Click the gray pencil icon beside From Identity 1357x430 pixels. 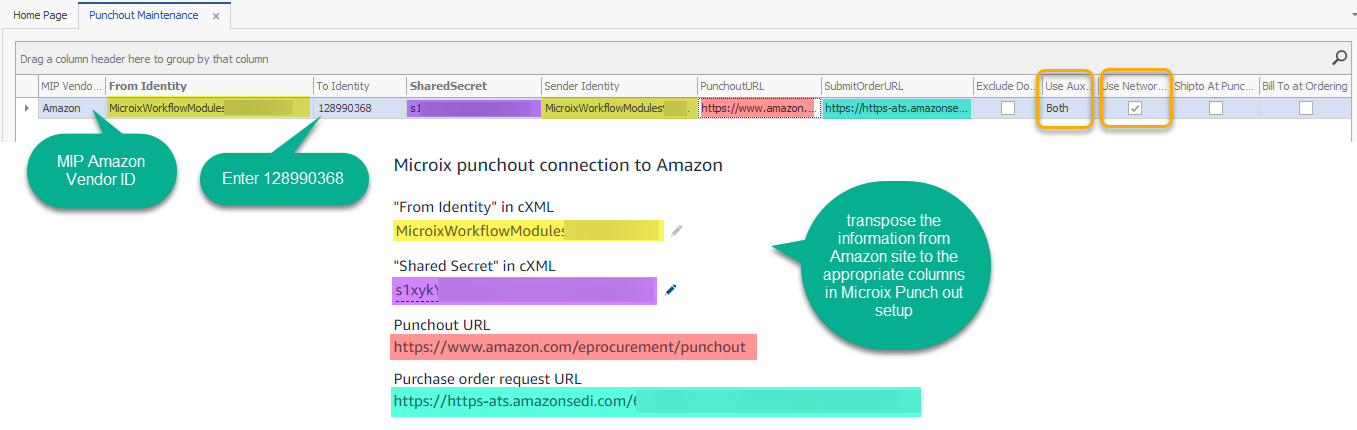point(677,231)
